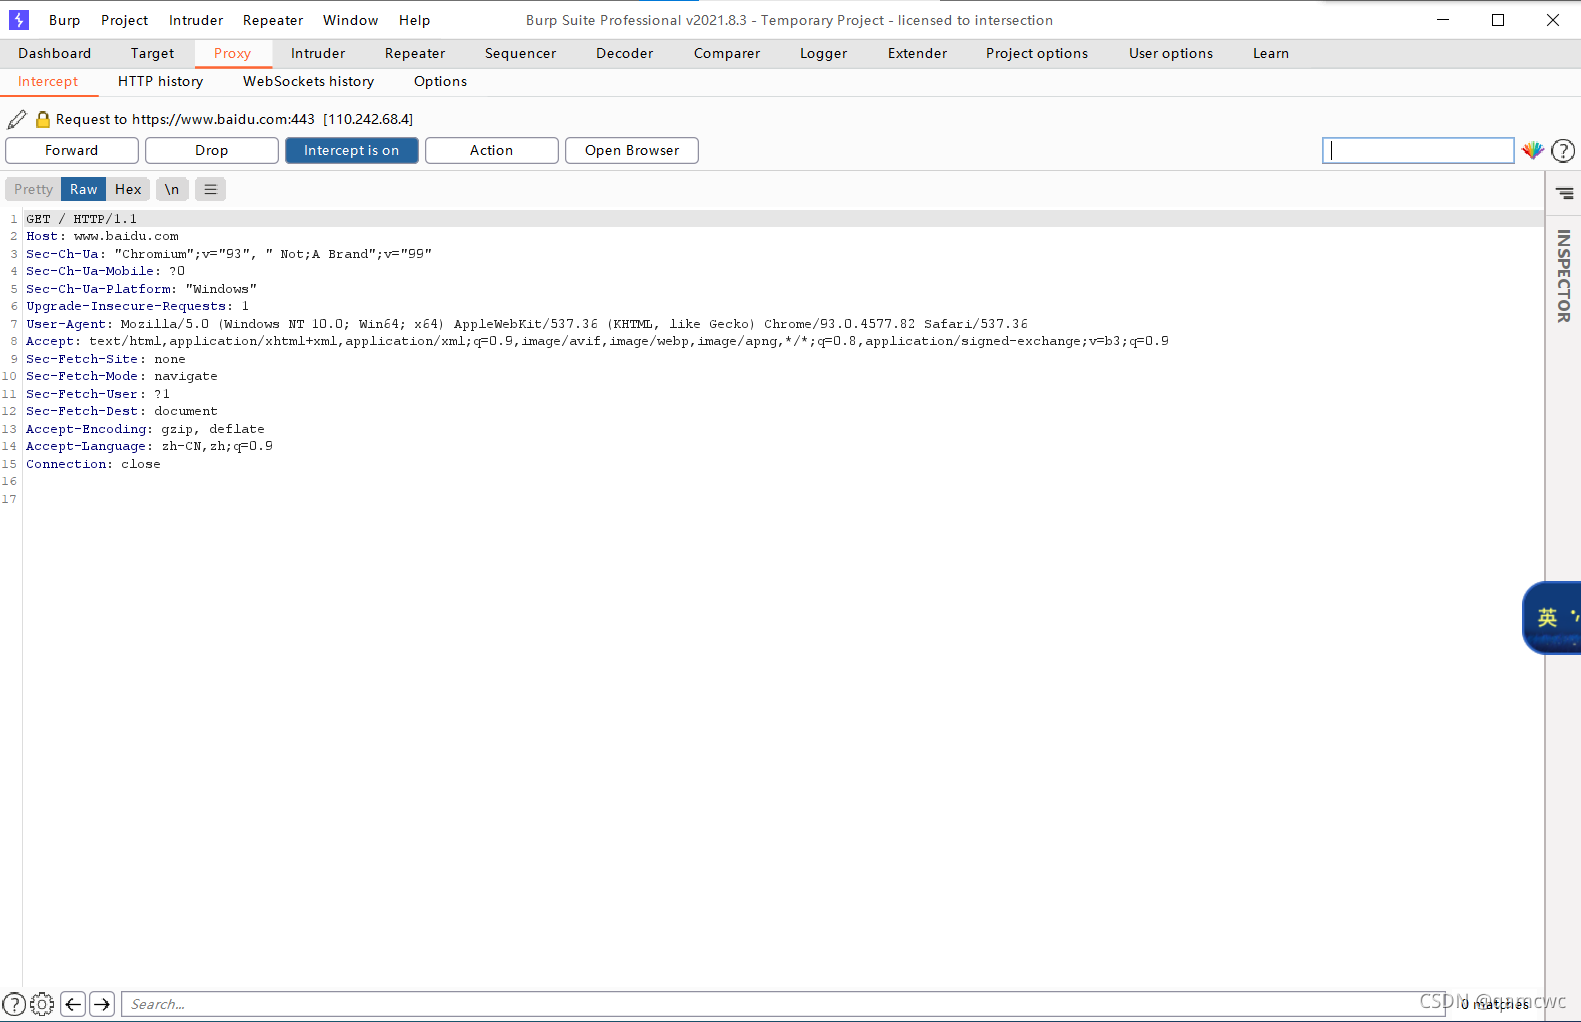Click the Upgrade-Insecure-Requests header line

[137, 306]
